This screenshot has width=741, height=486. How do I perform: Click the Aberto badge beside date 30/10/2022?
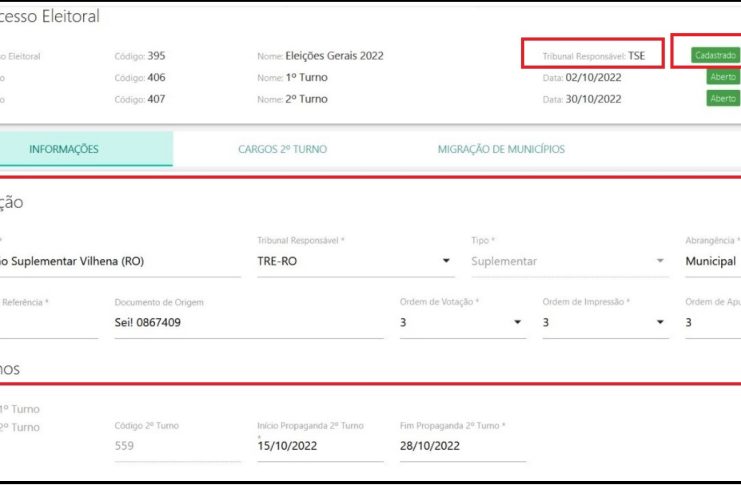coord(723,99)
